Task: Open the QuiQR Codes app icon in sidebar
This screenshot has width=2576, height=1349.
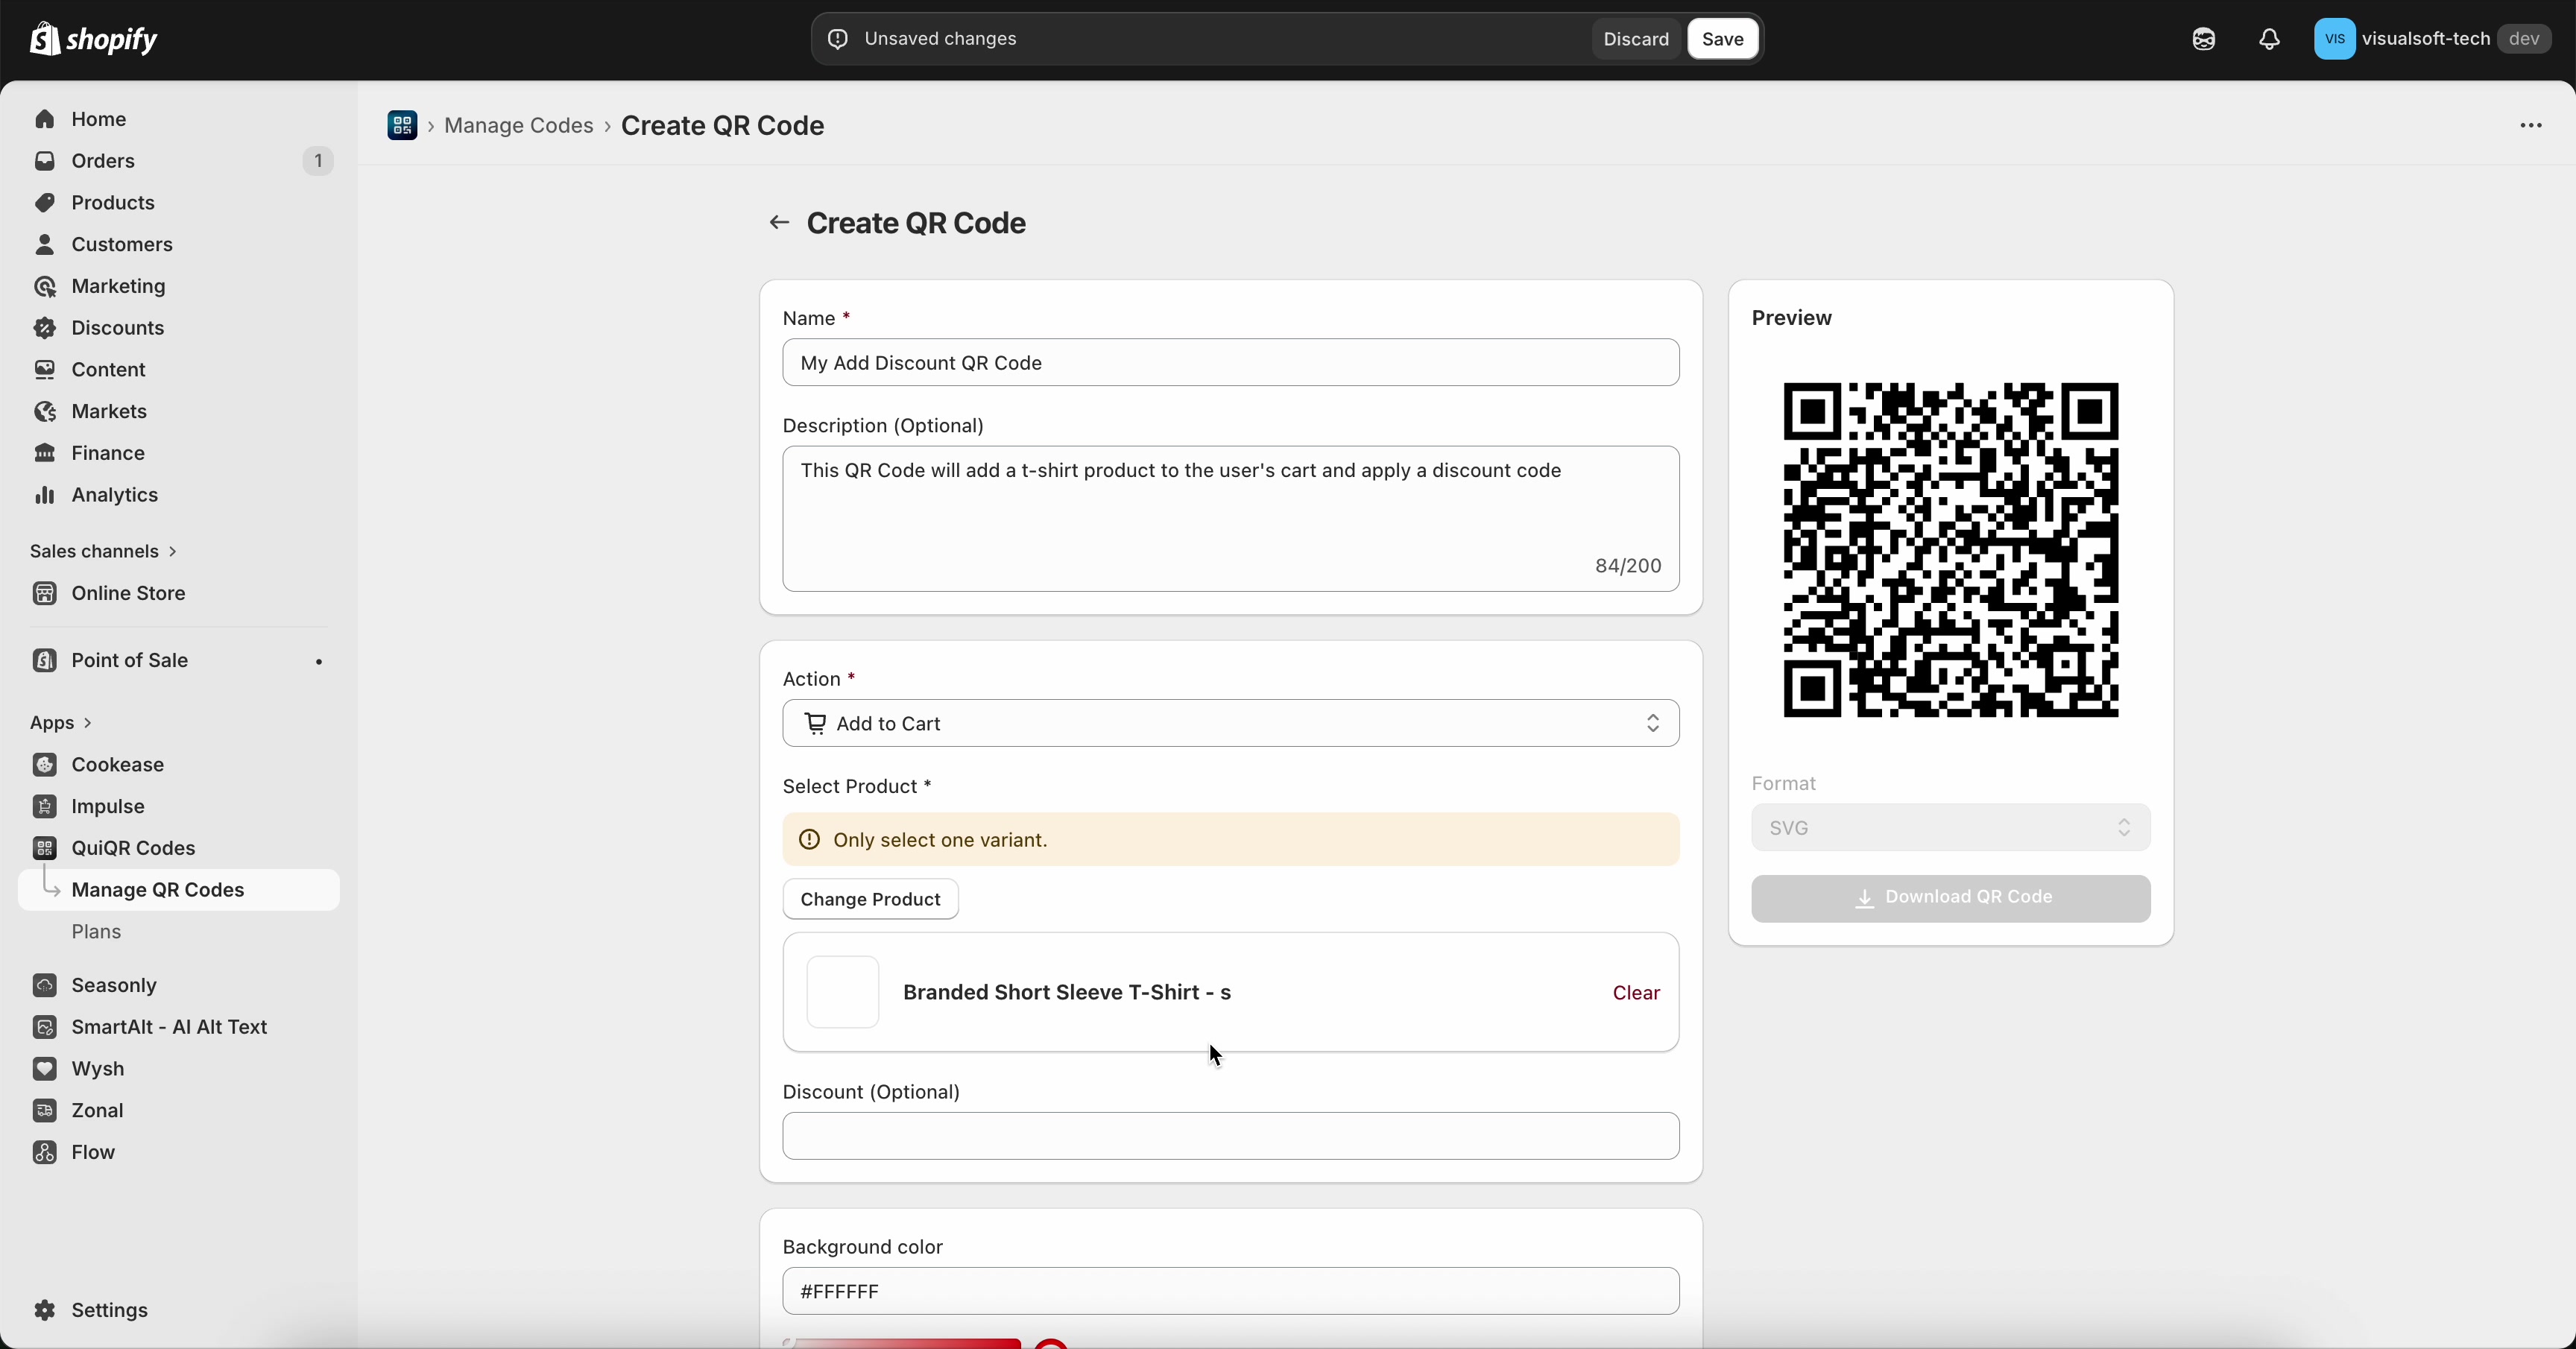Action: click(x=45, y=847)
